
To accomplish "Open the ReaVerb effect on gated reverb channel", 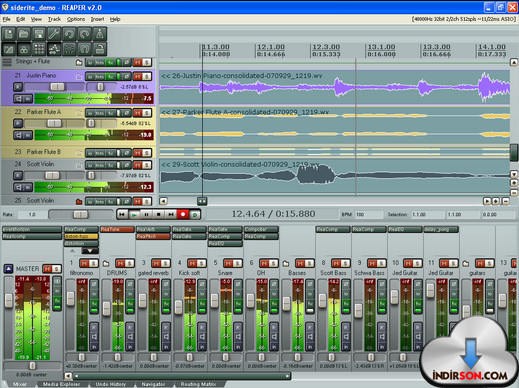I will coord(153,229).
